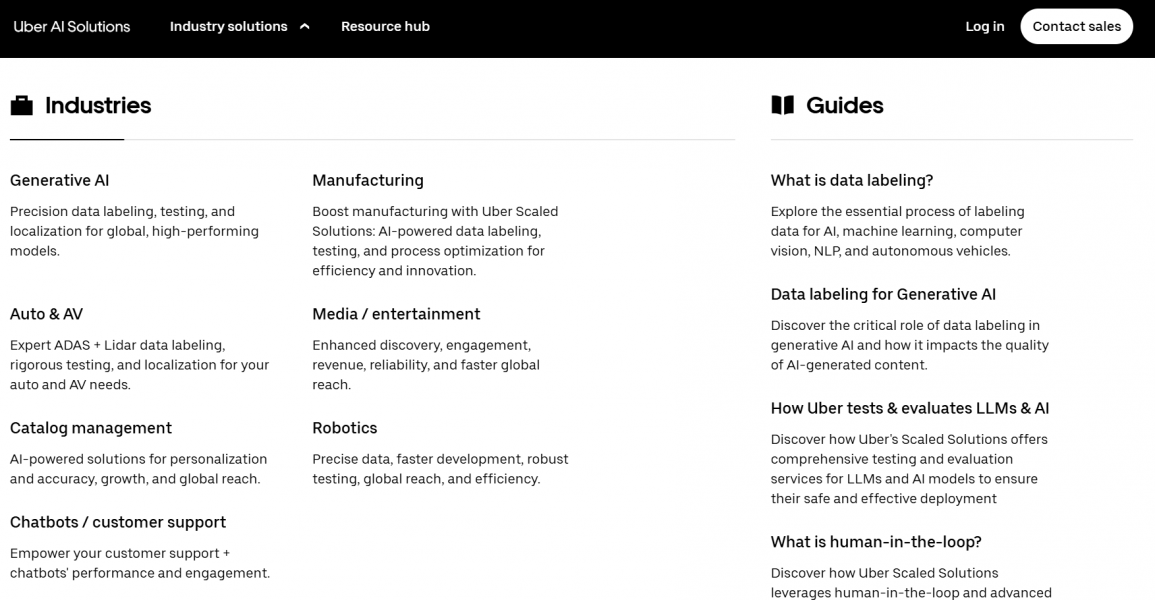Click the Guides open-book icon

point(782,105)
